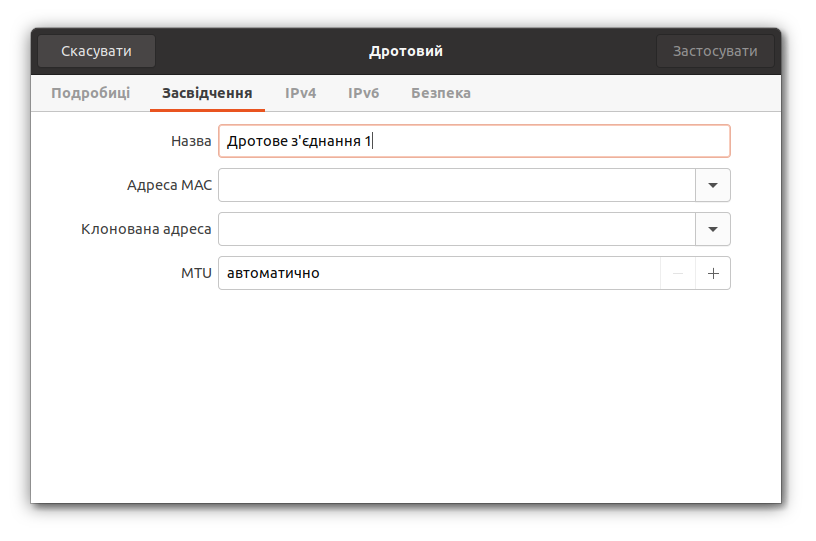The image size is (816, 541).
Task: Switch to the Подробиці tab
Action: coord(91,93)
